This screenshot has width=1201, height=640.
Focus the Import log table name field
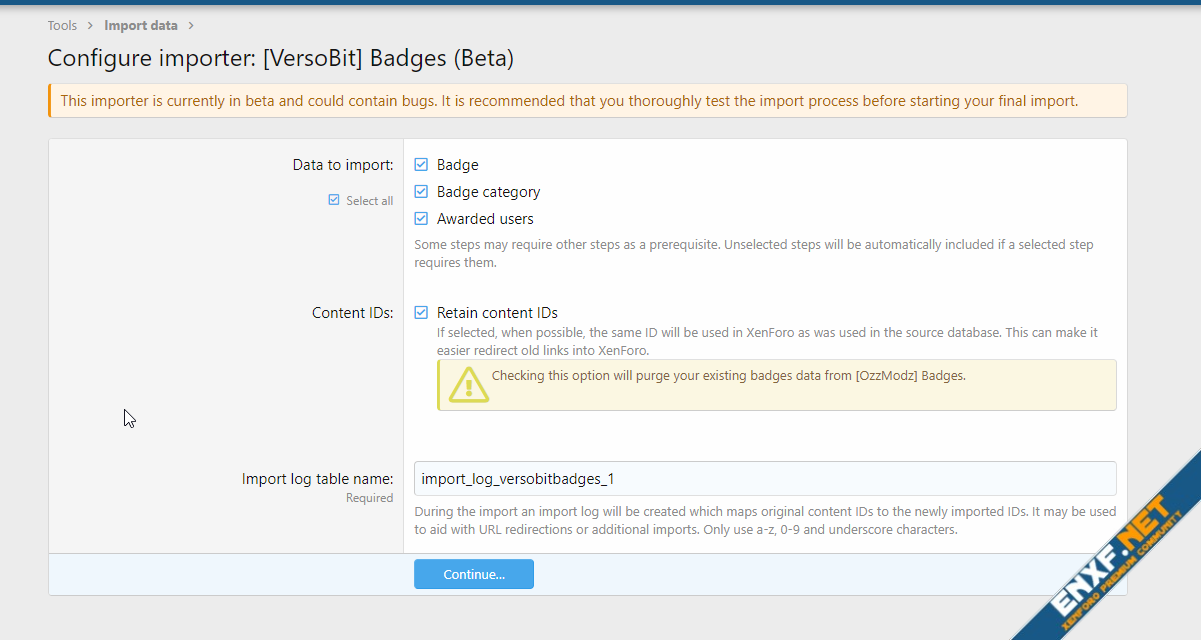[x=764, y=479]
